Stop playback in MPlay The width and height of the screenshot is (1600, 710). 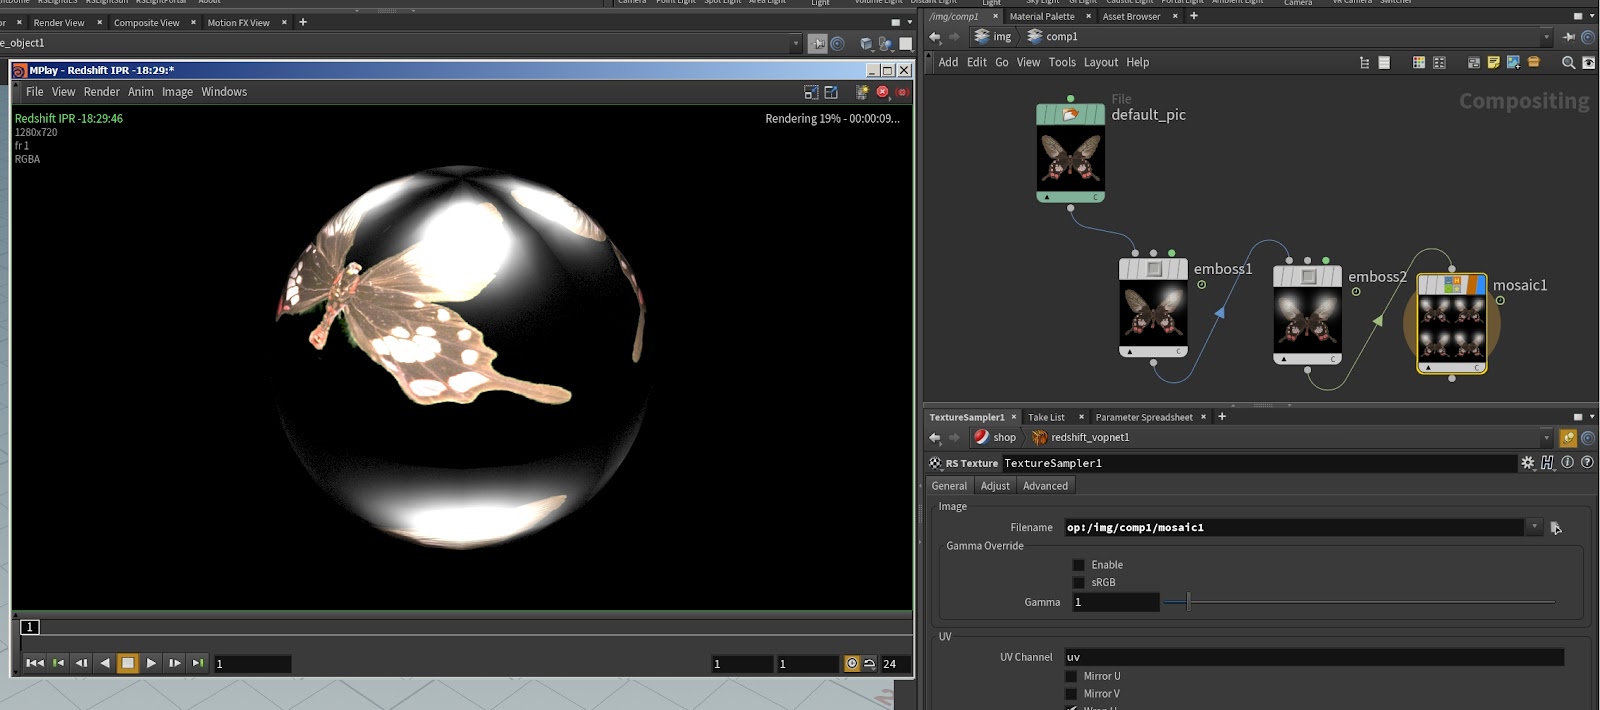tap(128, 663)
